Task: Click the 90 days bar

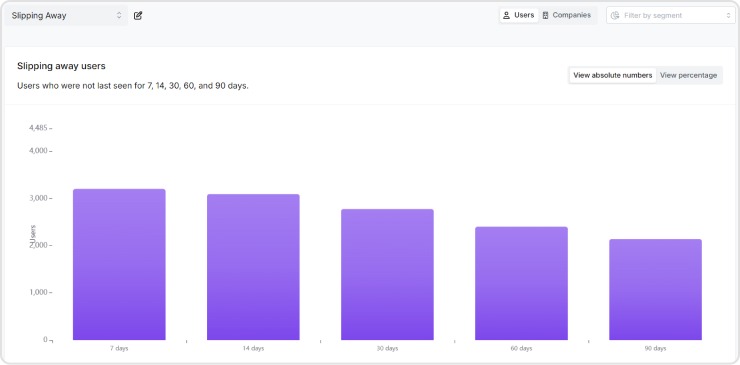Action: (655, 289)
